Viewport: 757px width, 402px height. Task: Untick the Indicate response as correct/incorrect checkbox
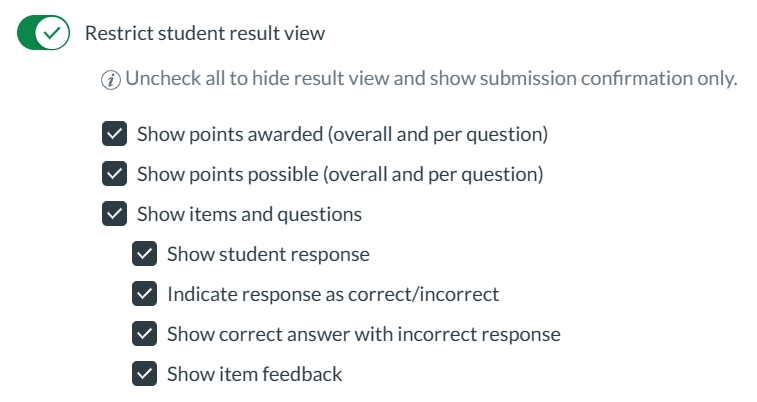click(x=145, y=294)
